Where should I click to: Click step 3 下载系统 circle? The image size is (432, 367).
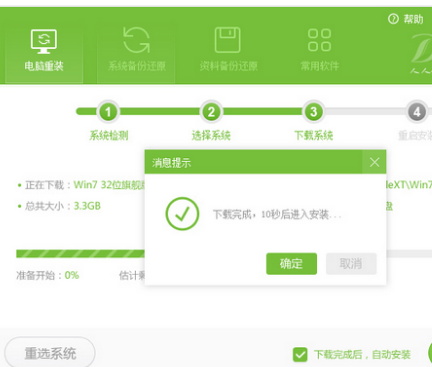pos(313,112)
